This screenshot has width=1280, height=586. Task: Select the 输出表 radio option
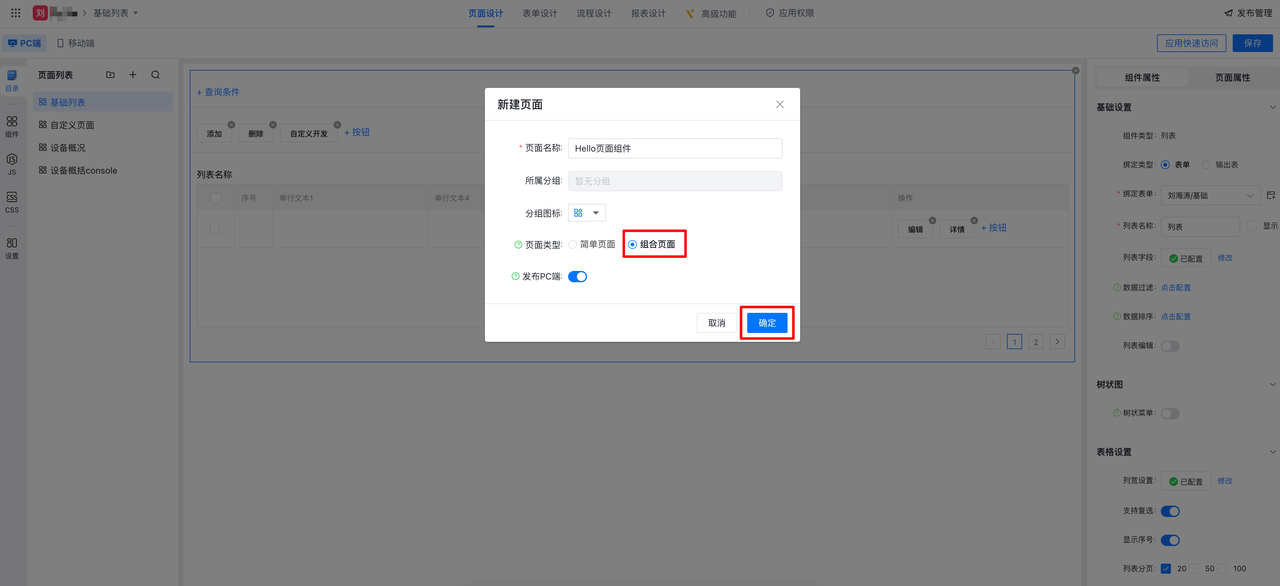coord(1205,165)
